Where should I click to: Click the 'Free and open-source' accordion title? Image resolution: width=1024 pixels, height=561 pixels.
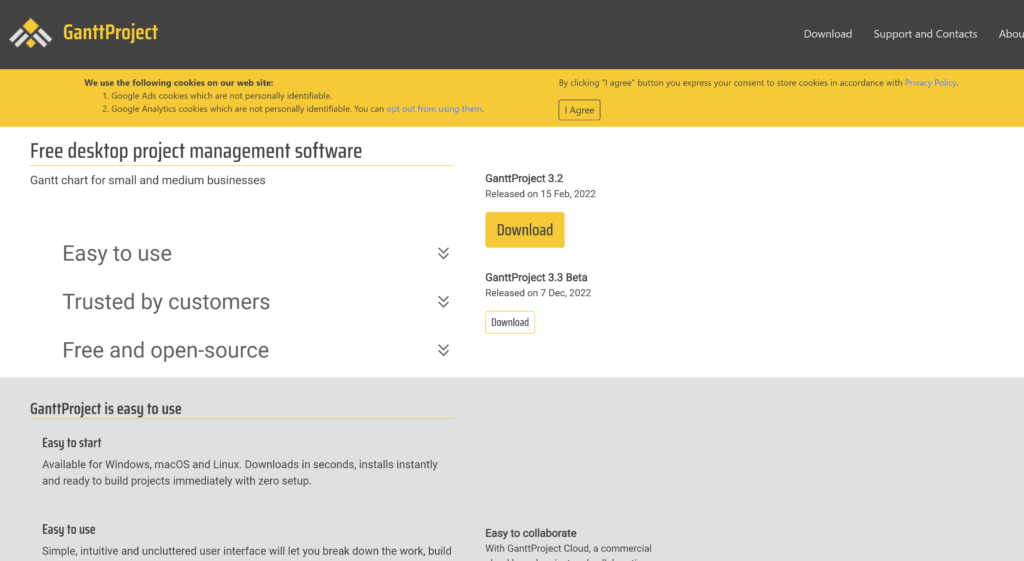click(x=165, y=350)
